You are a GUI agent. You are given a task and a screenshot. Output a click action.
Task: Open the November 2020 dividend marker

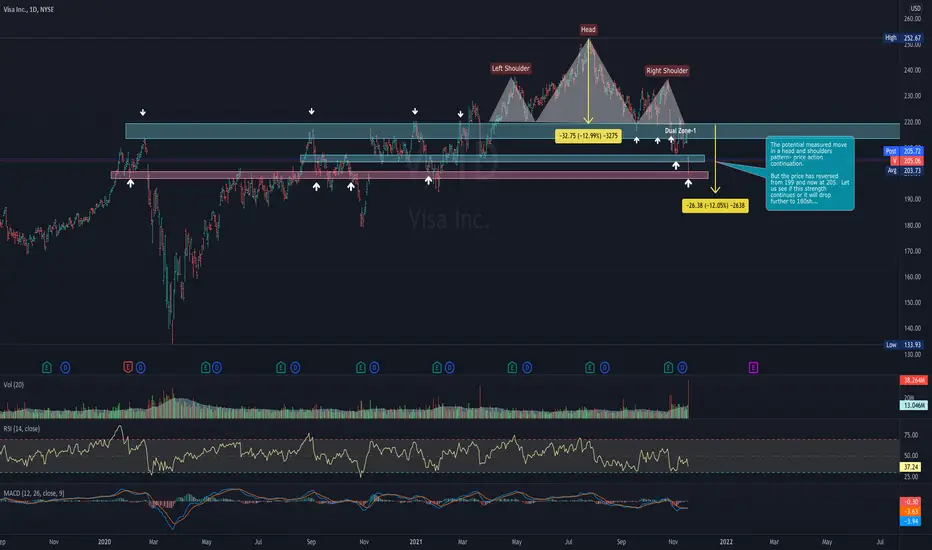(374, 367)
